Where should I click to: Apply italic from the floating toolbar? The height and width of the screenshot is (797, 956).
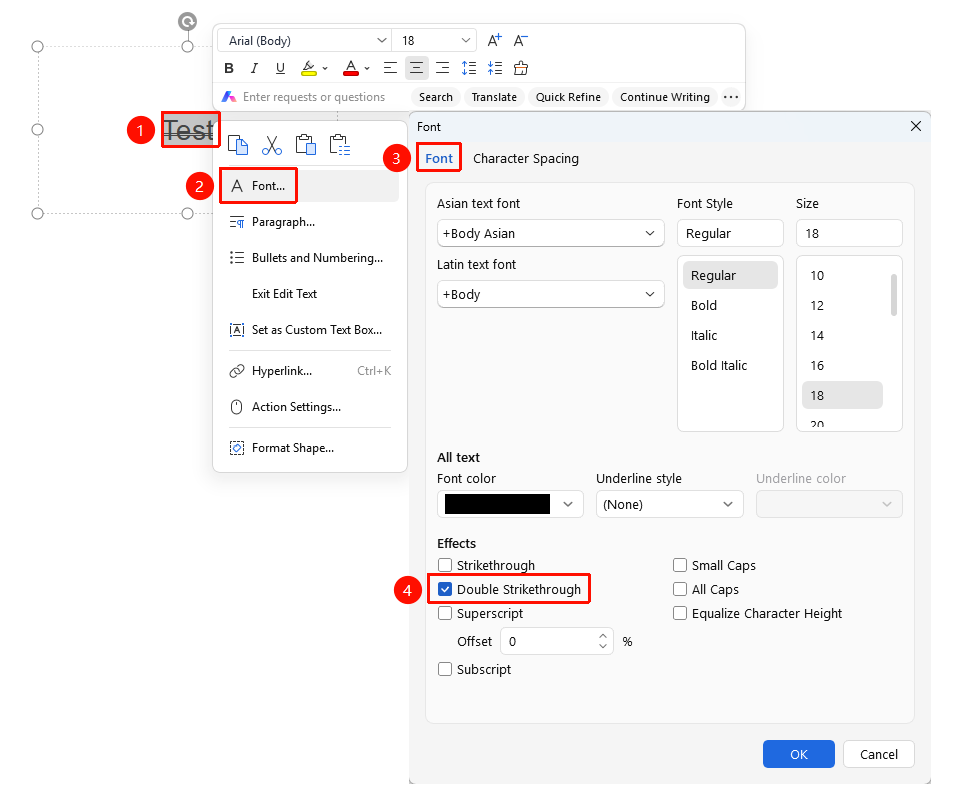pos(254,68)
